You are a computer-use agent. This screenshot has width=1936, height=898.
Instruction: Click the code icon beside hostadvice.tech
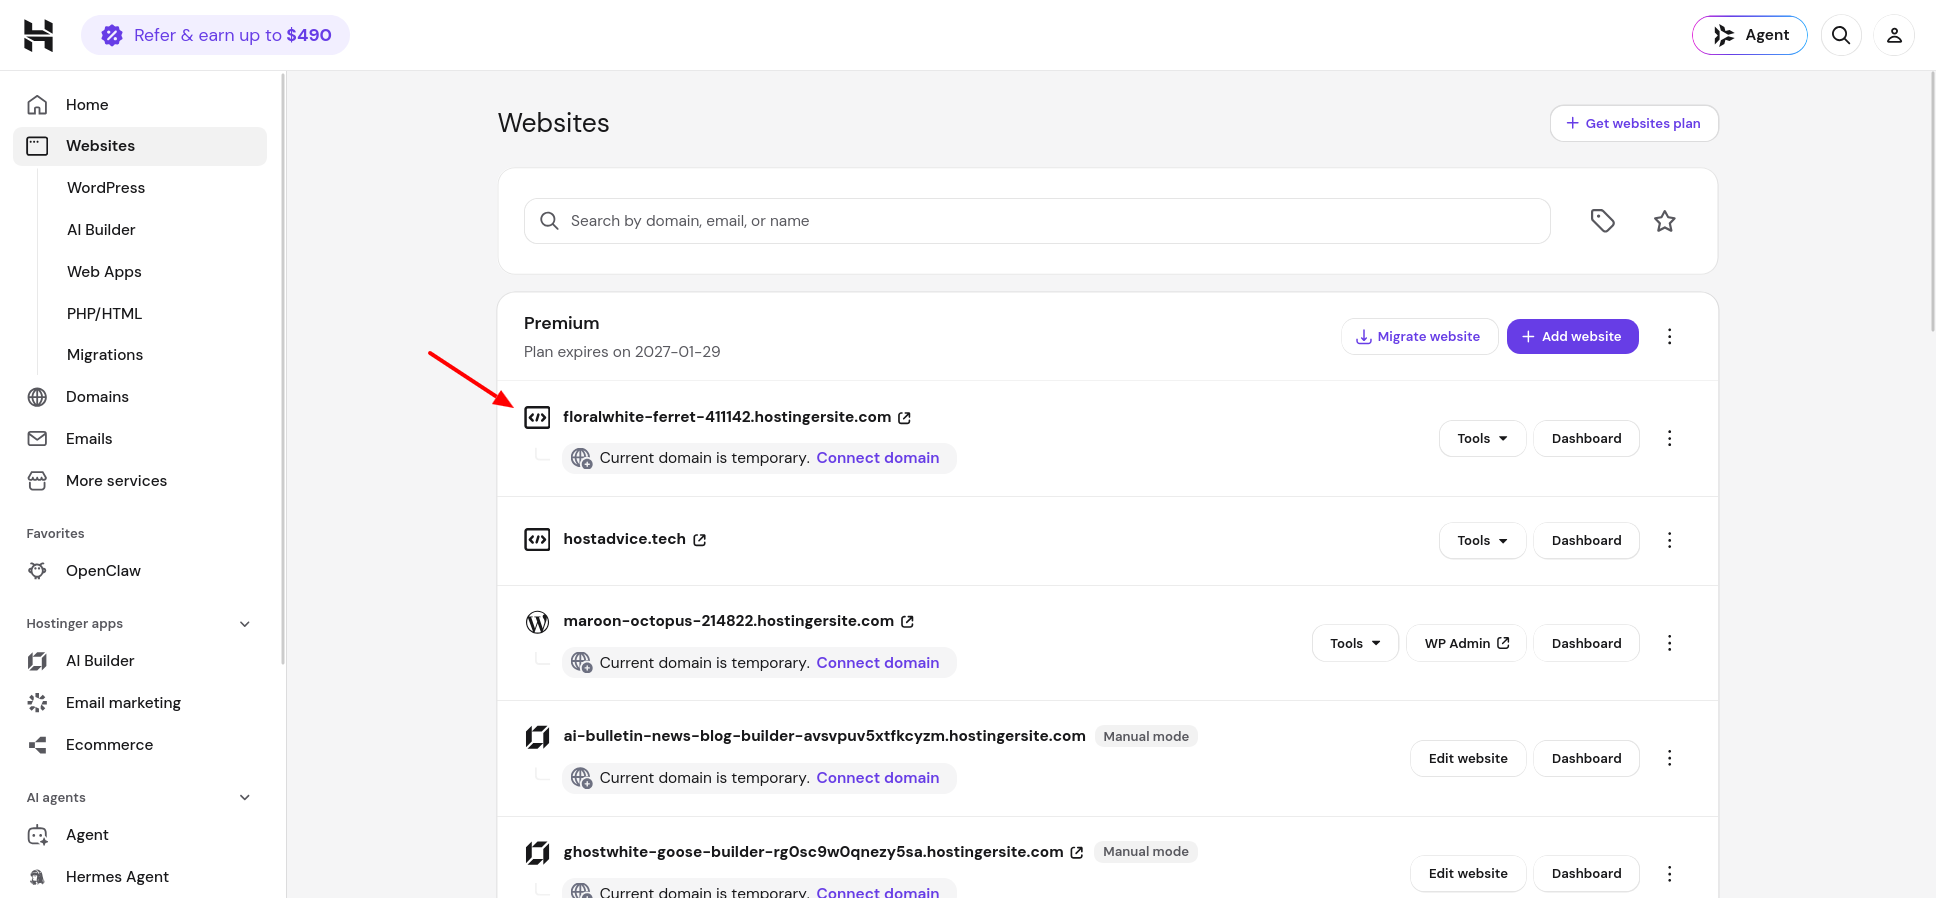click(537, 540)
